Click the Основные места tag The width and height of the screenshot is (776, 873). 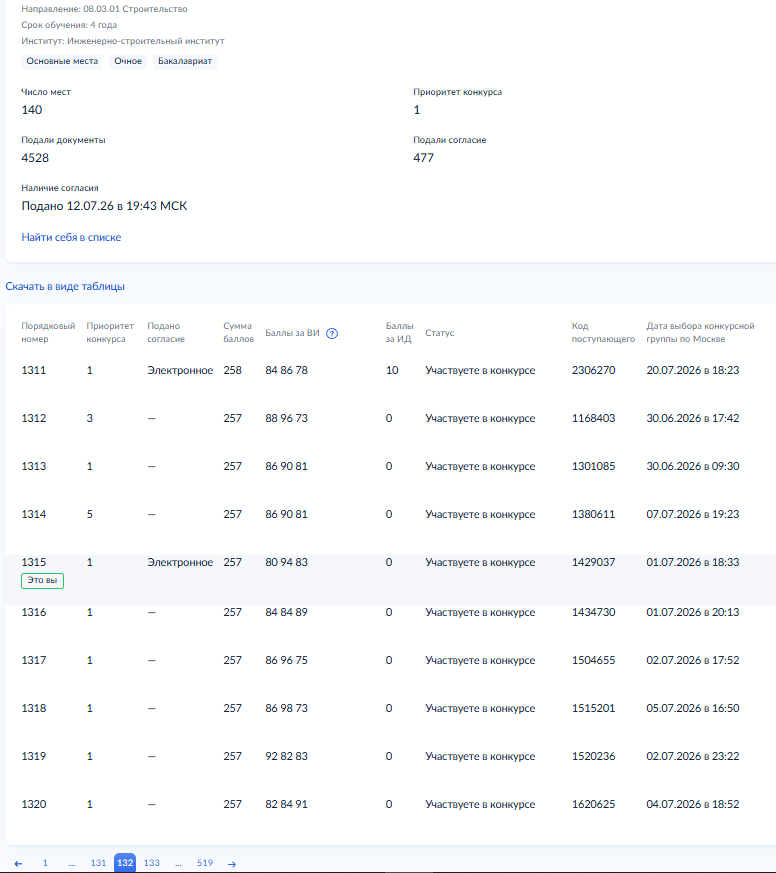(62, 61)
